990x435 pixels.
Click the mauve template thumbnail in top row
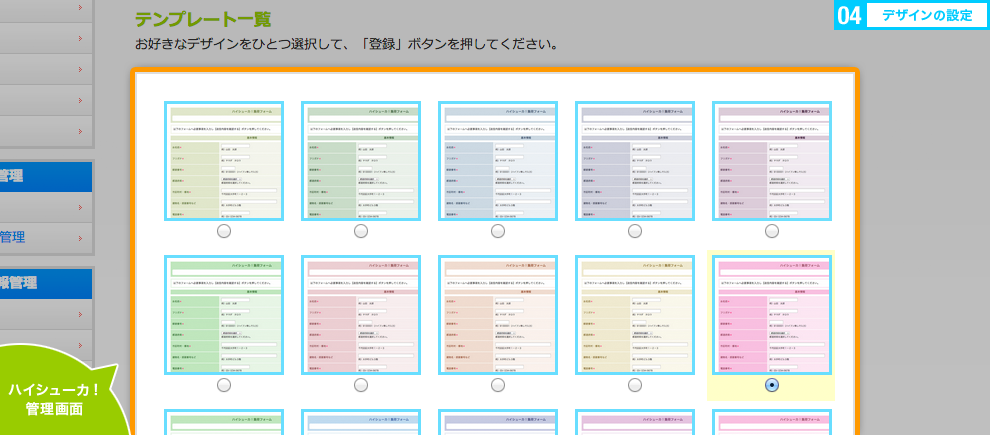772,161
